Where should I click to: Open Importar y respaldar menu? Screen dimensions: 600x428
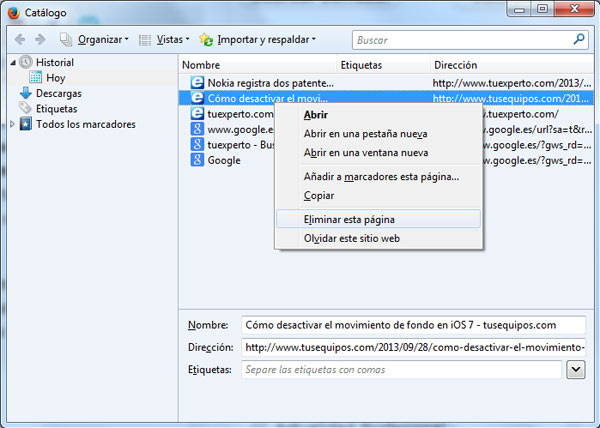click(266, 39)
